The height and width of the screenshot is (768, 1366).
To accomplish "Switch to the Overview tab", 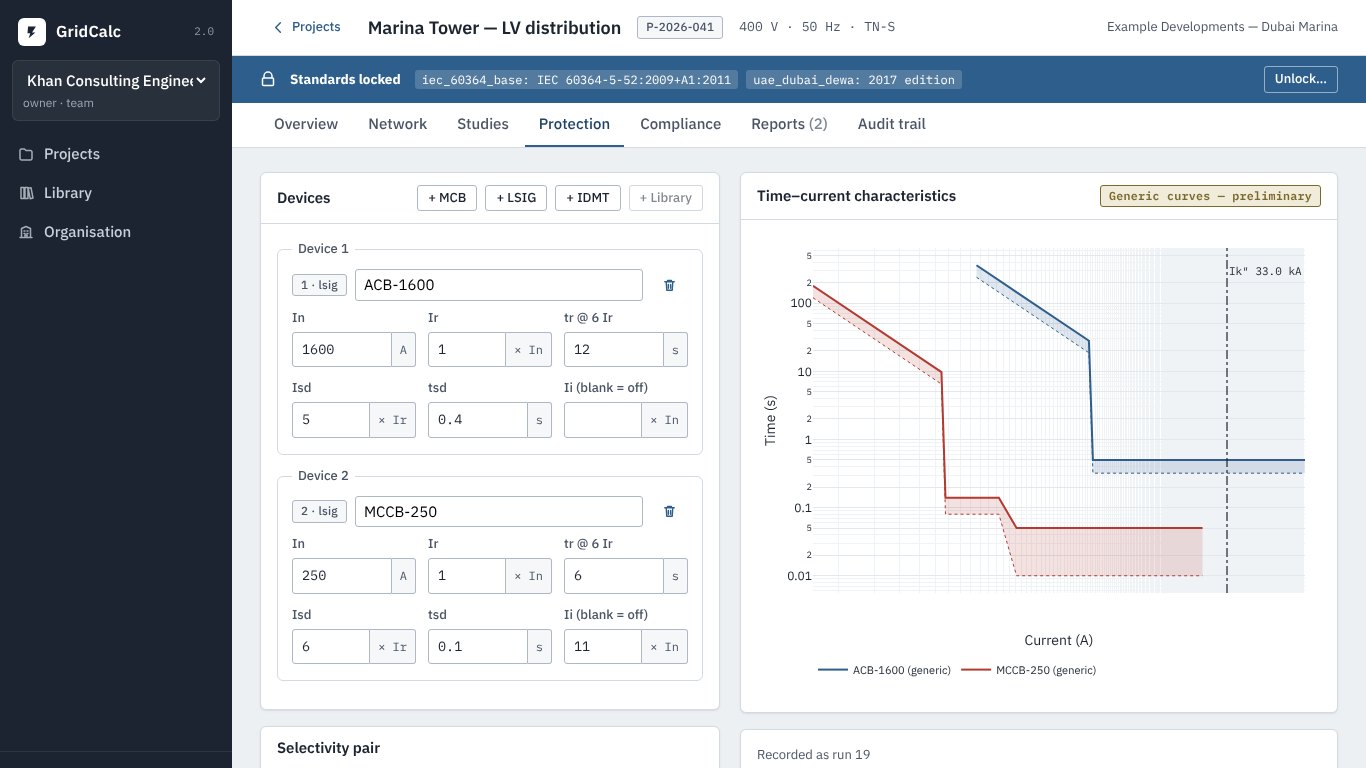I will [x=306, y=124].
